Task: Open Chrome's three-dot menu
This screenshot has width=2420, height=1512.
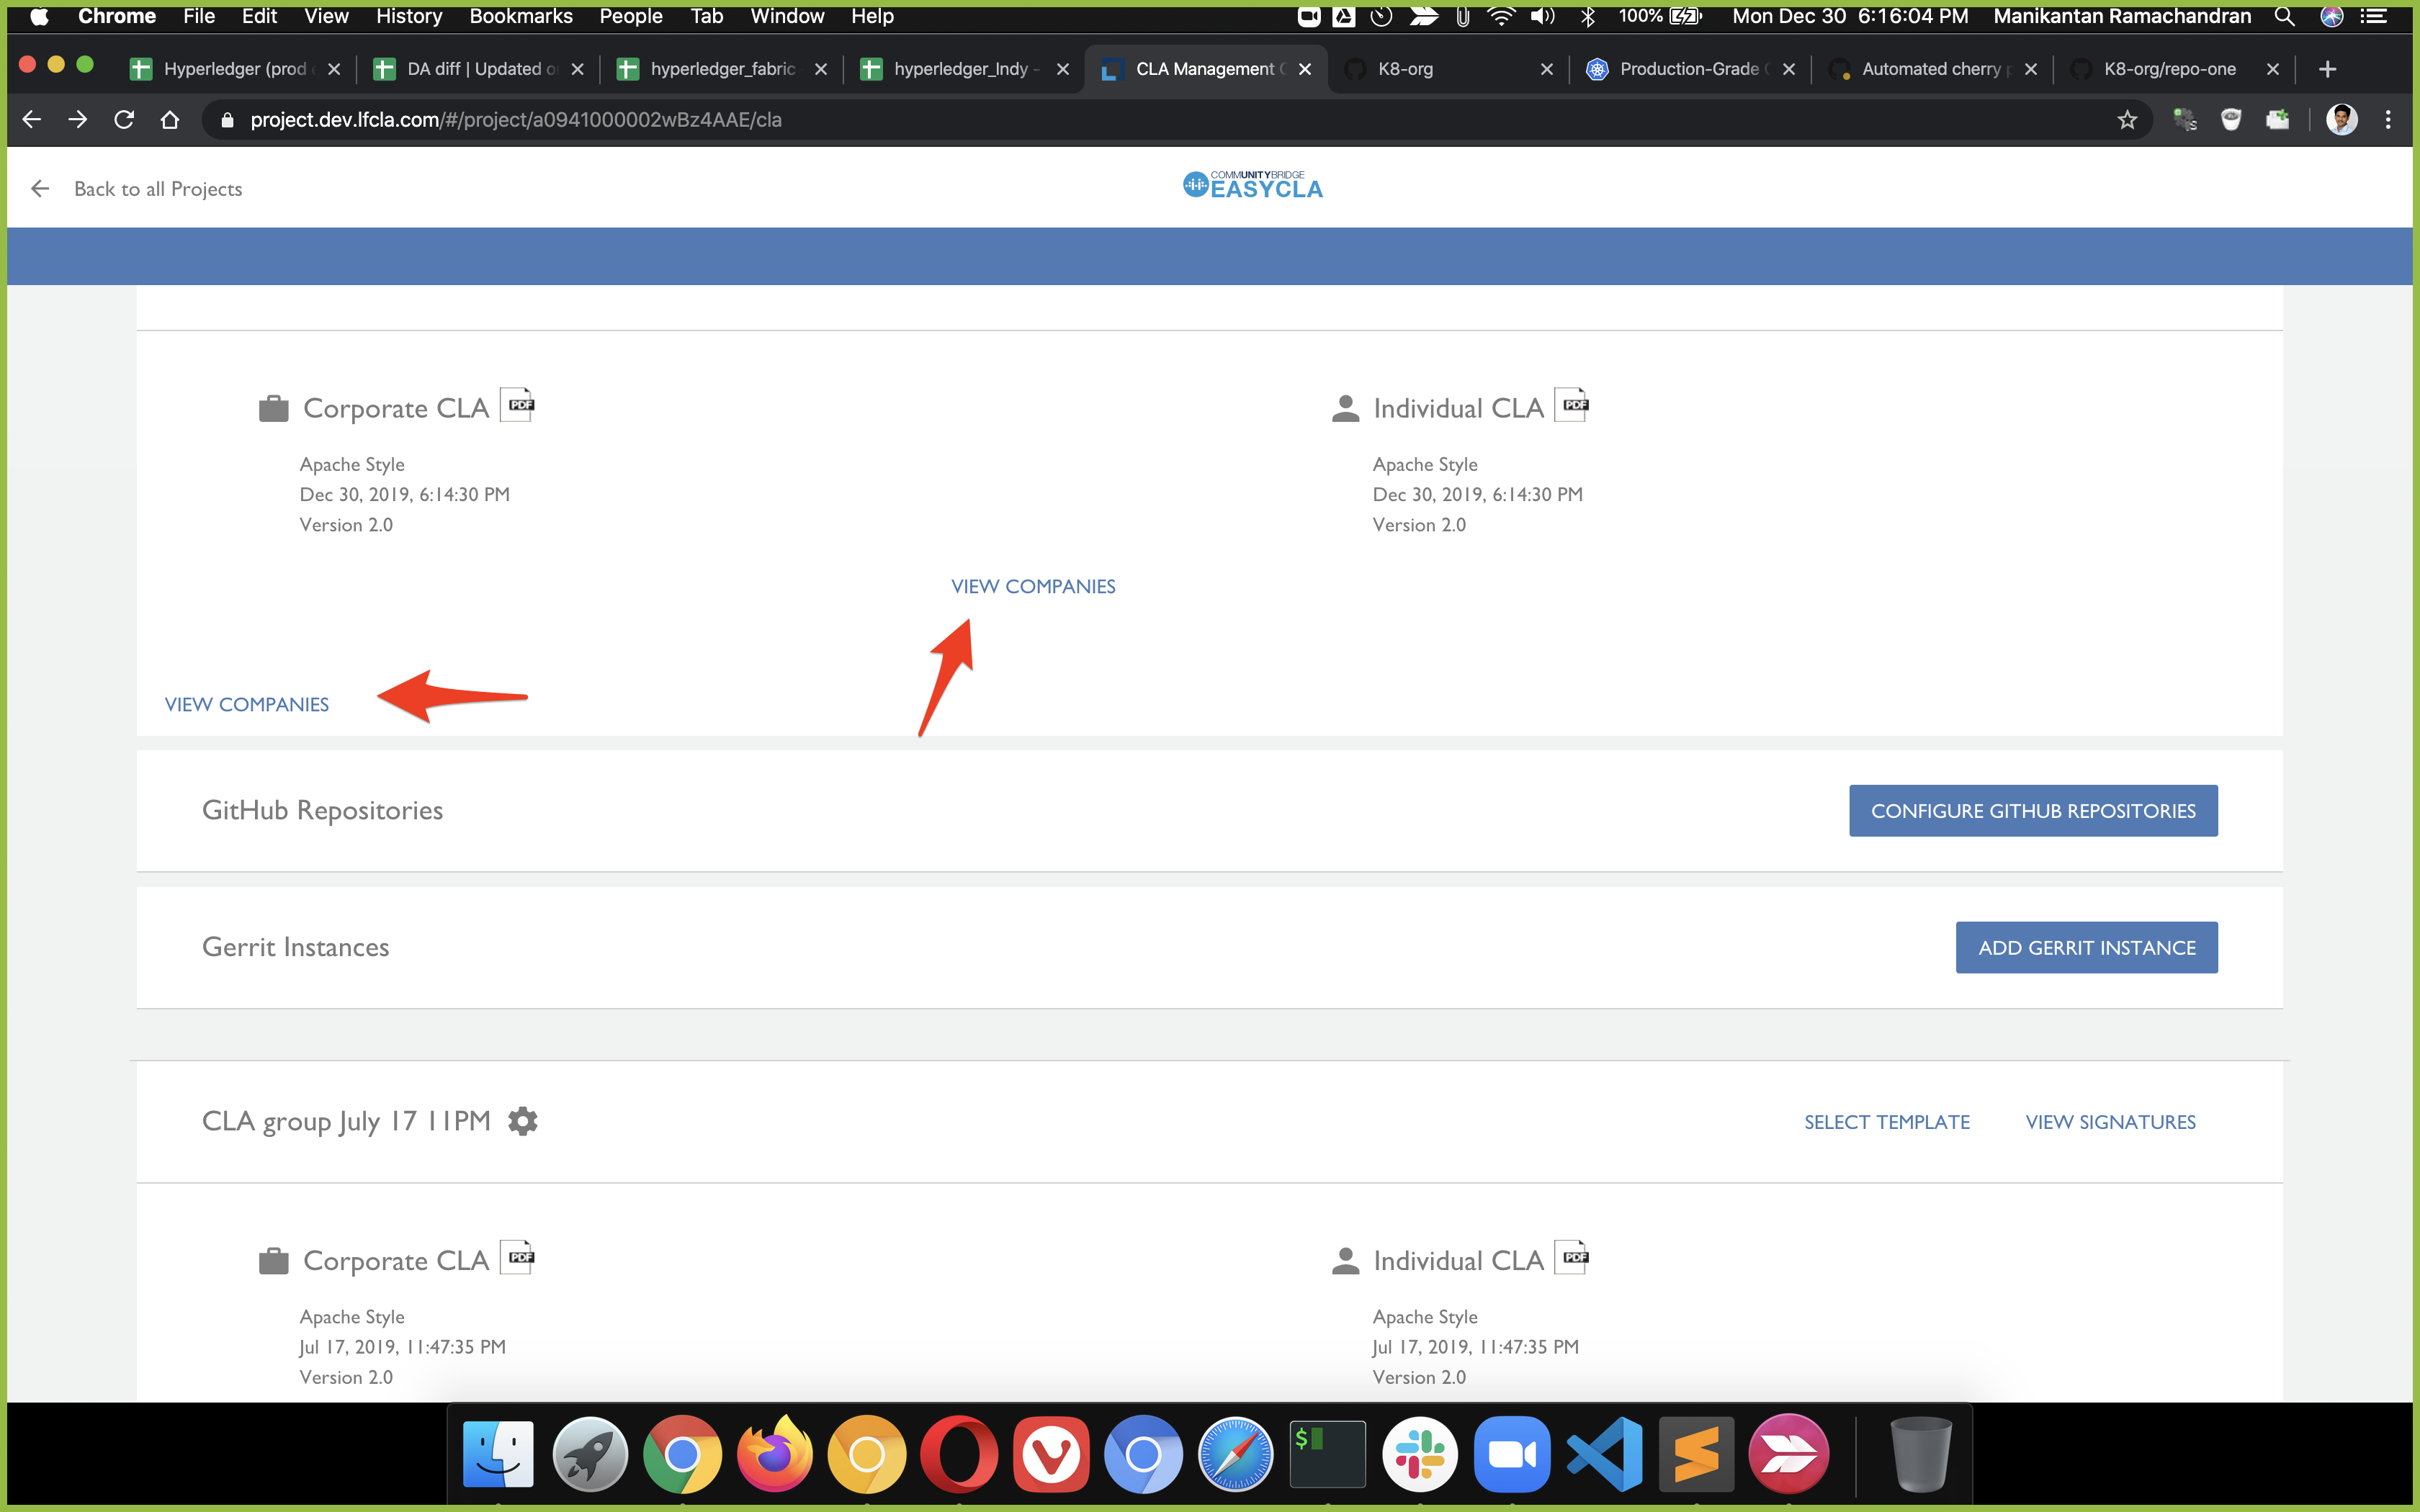Action: (x=2388, y=119)
